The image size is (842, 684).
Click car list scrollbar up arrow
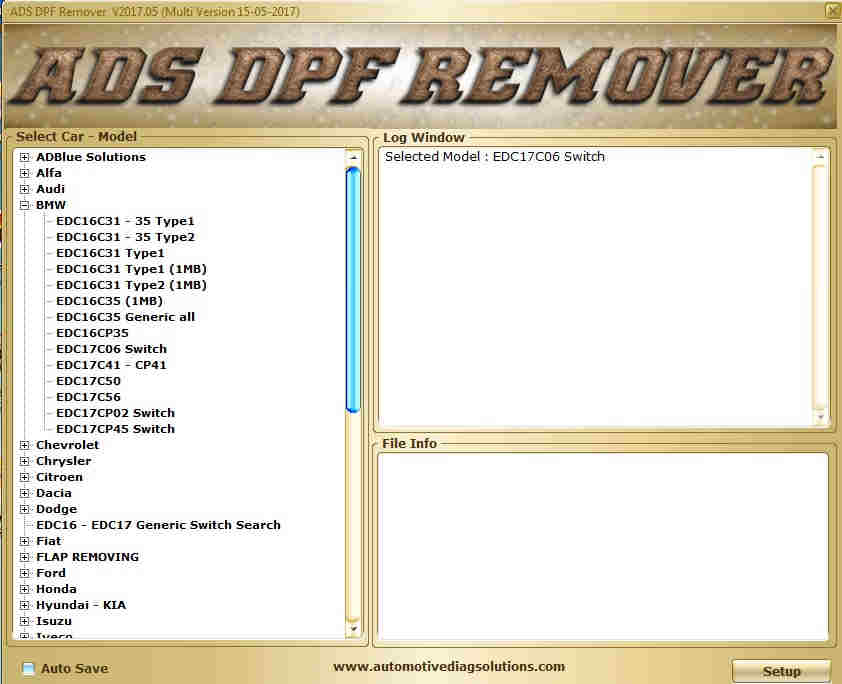[353, 157]
